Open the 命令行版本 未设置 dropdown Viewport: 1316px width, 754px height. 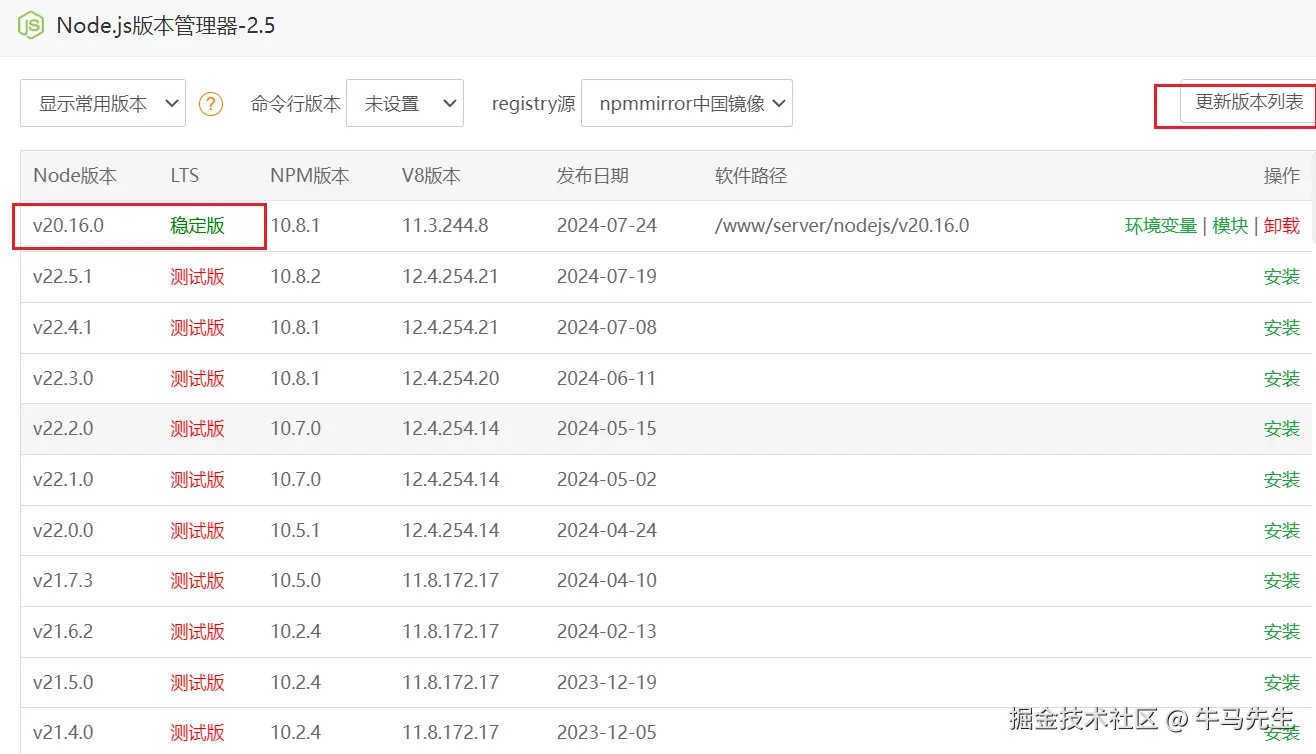click(x=405, y=103)
